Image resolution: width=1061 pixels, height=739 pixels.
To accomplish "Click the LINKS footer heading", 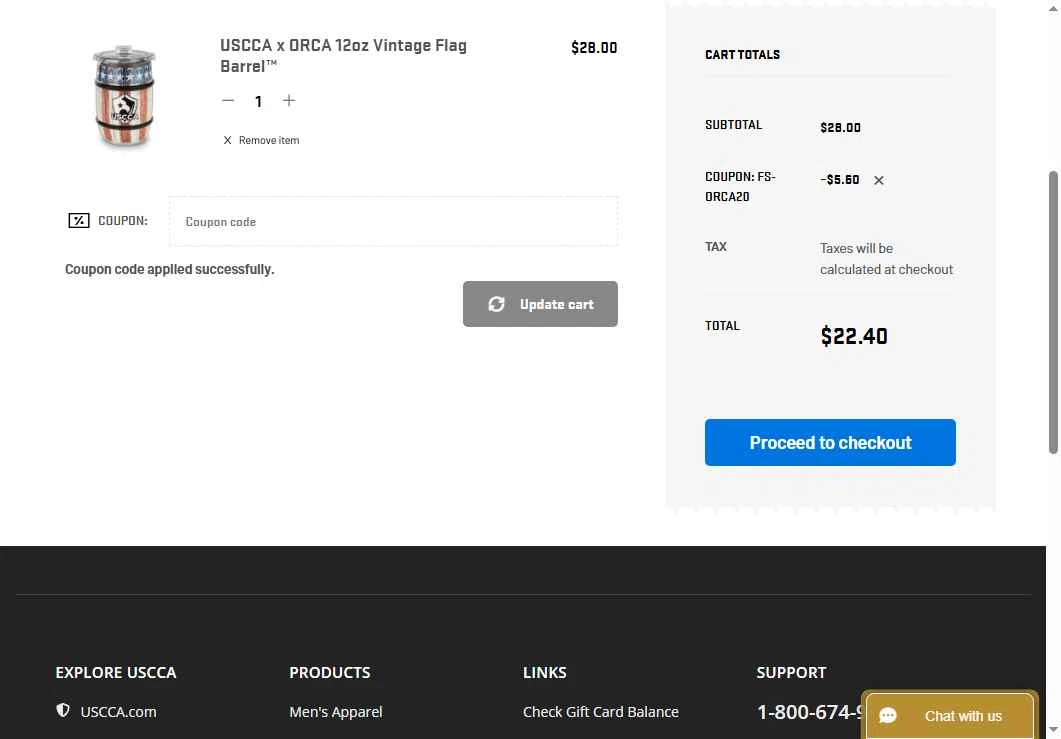I will [x=545, y=673].
